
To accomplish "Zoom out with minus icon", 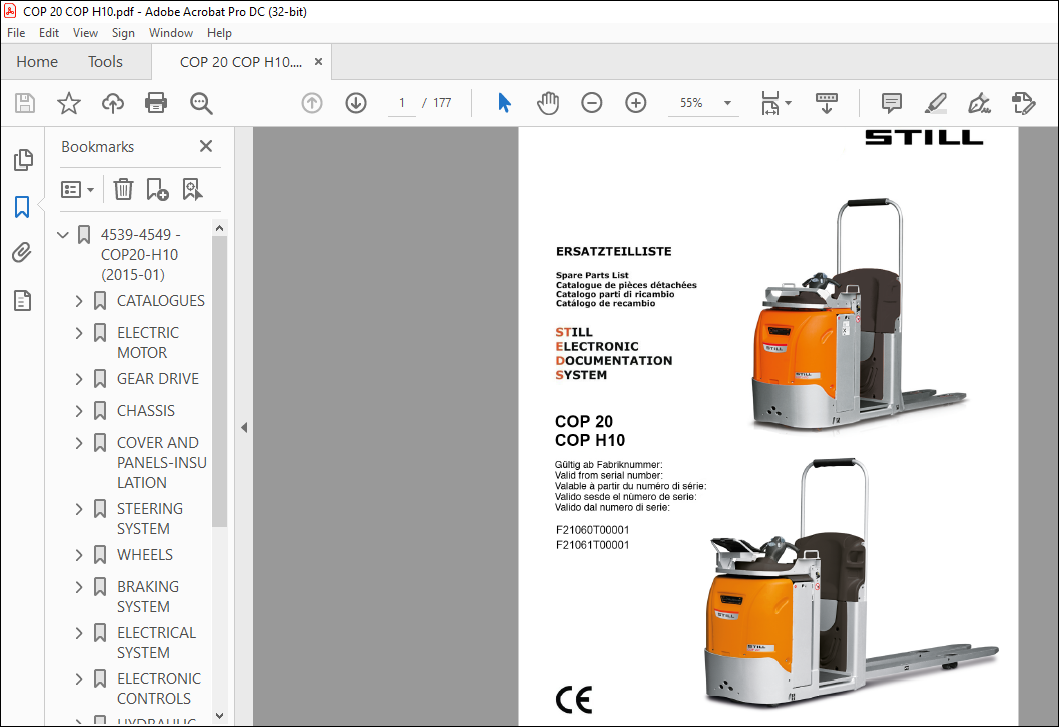I will tap(592, 103).
